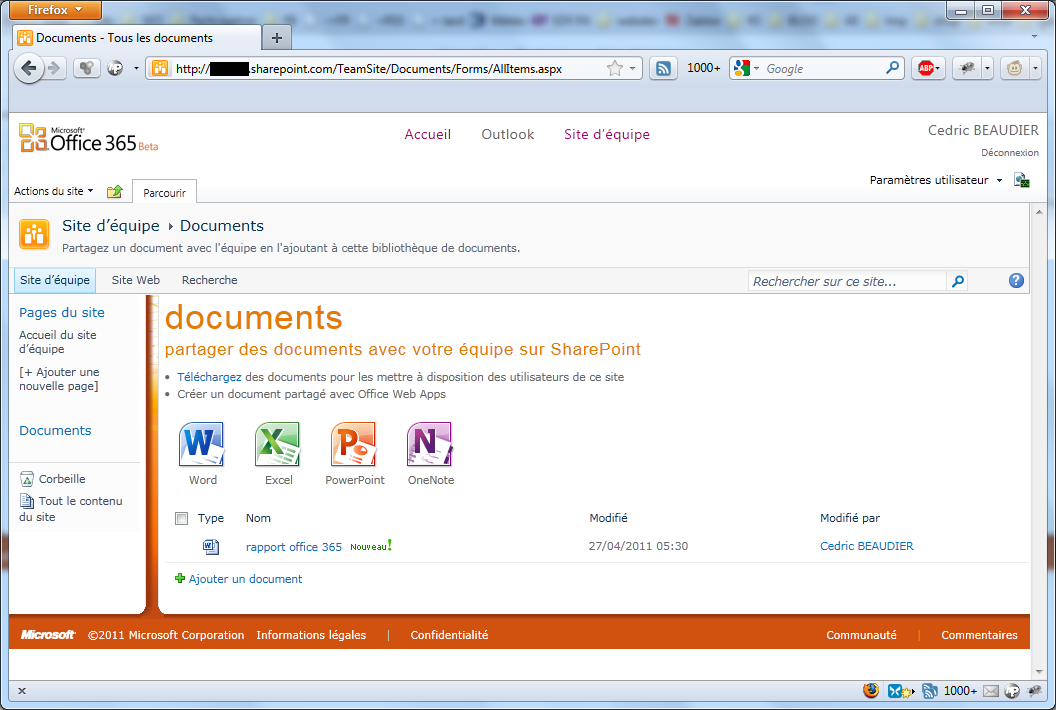Viewport: 1056px width, 710px height.
Task: Open a new browser tab with plus button
Action: click(x=277, y=38)
